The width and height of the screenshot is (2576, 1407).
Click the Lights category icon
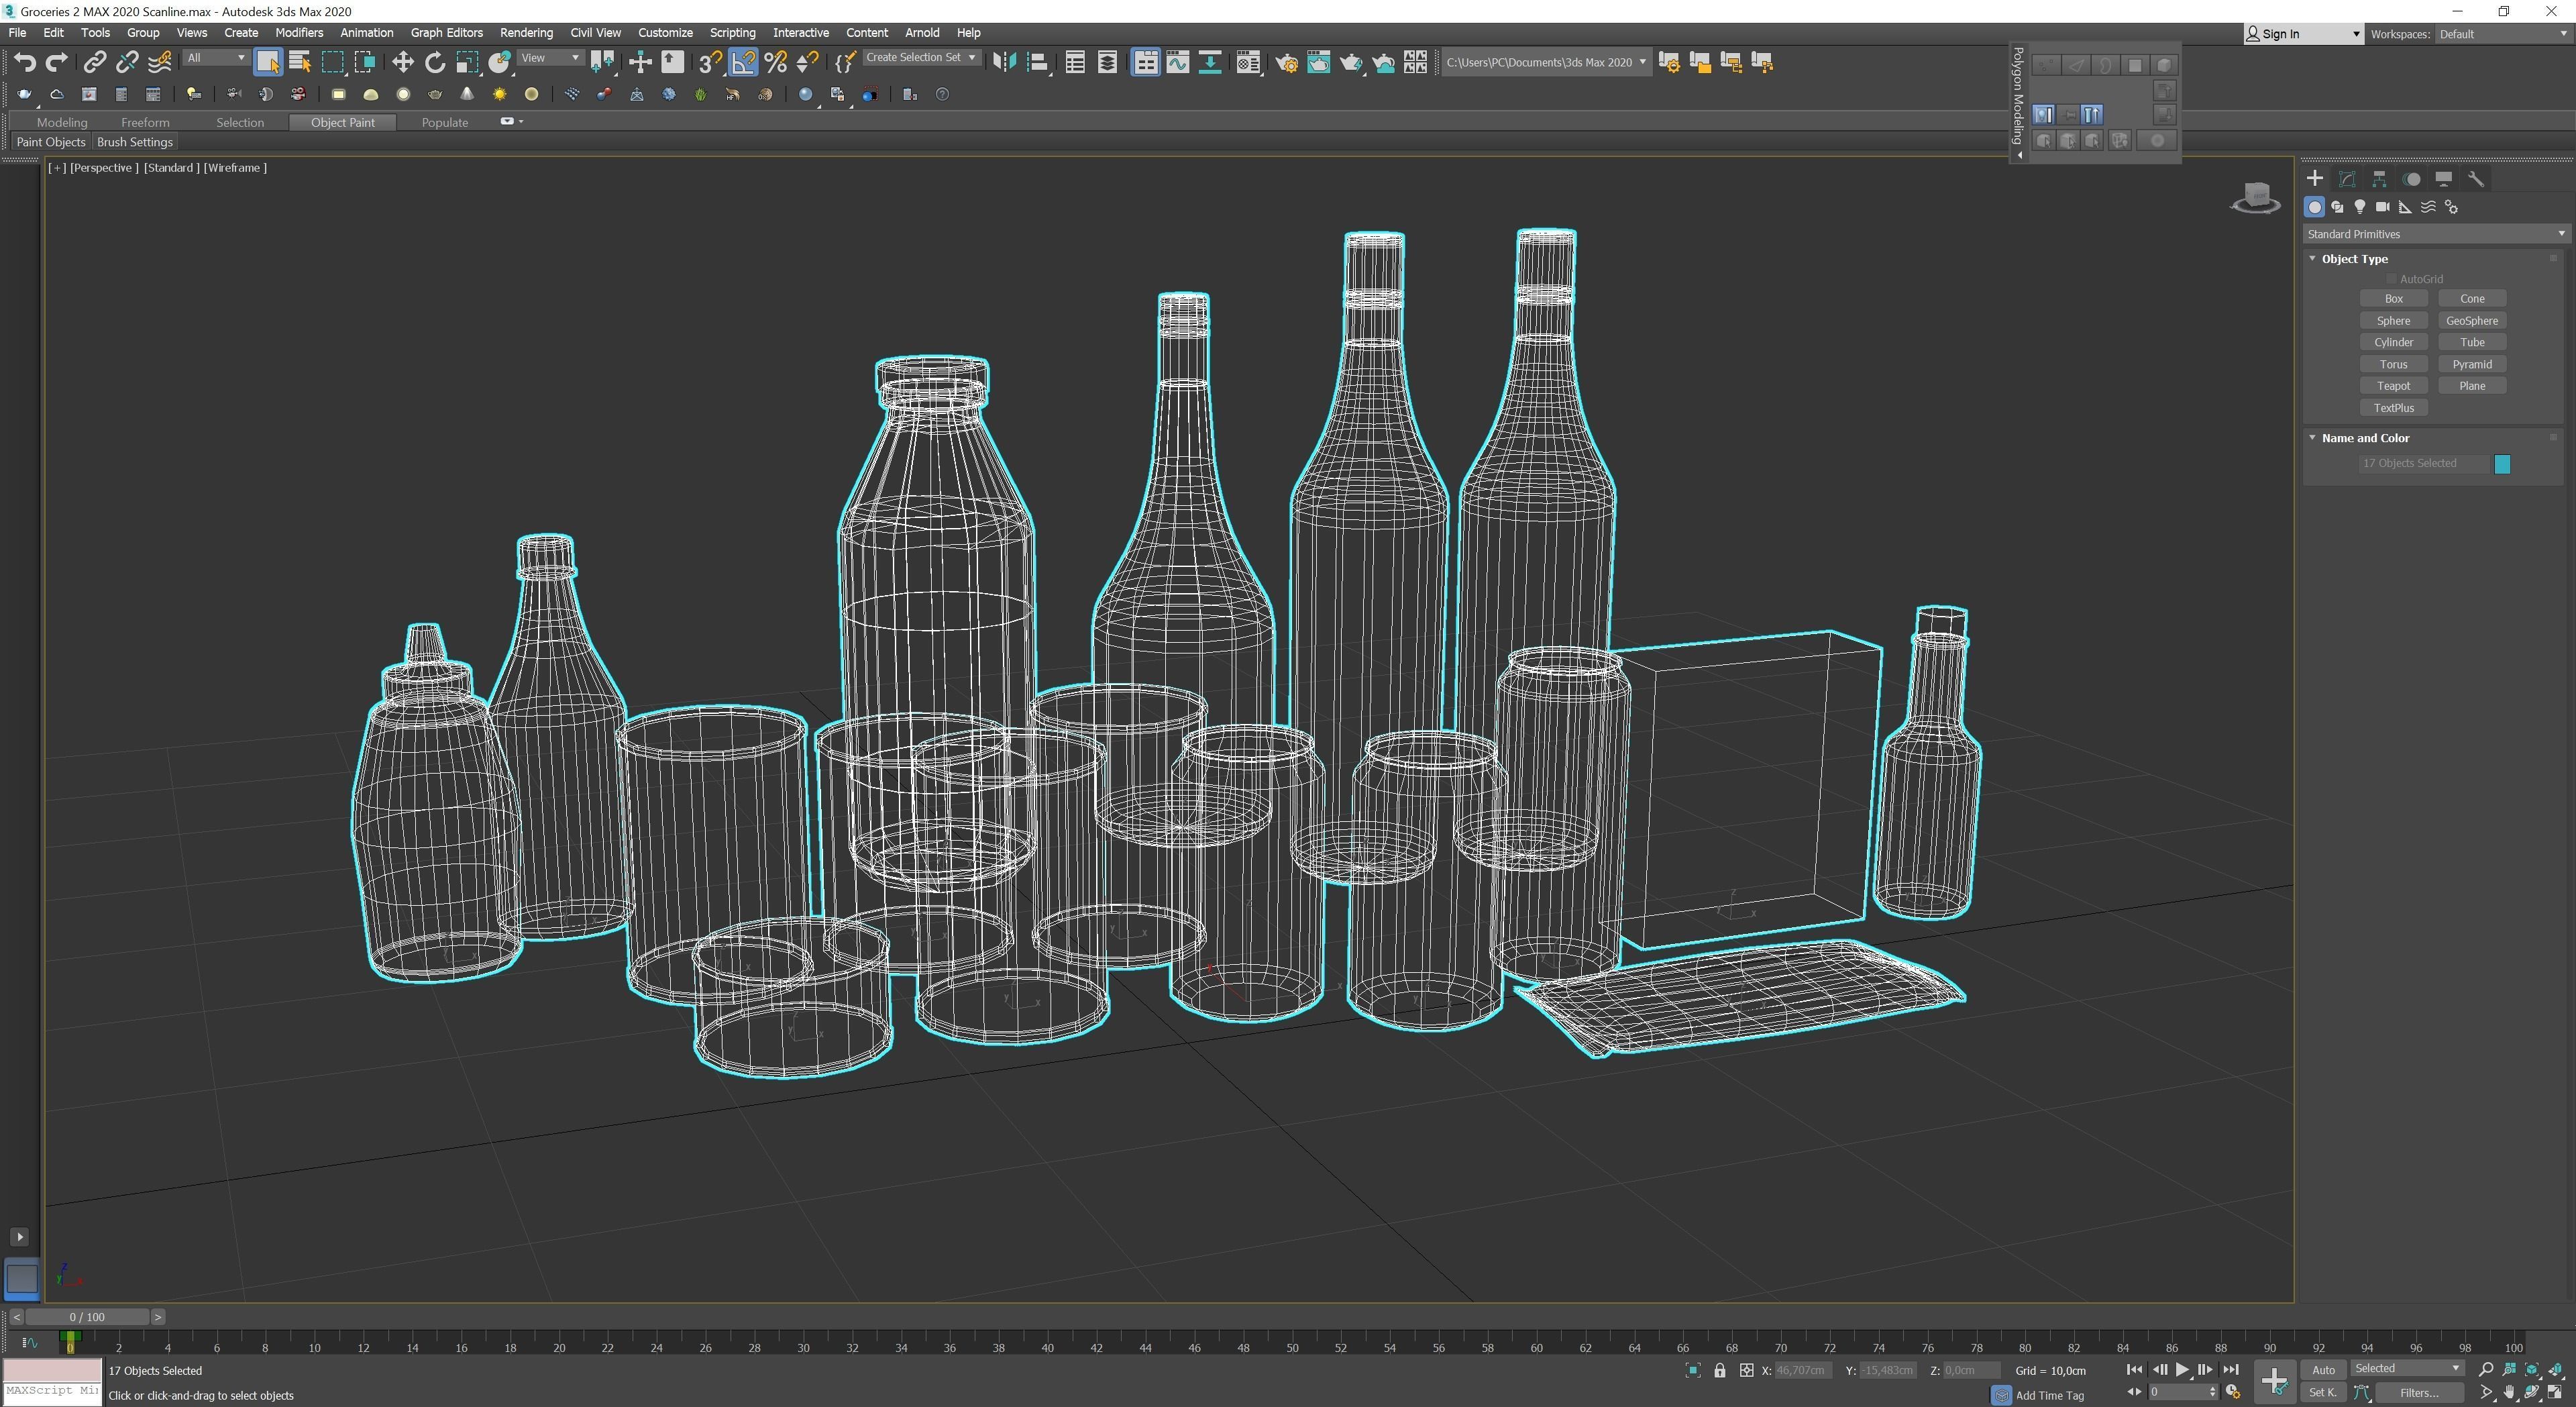[x=2360, y=207]
